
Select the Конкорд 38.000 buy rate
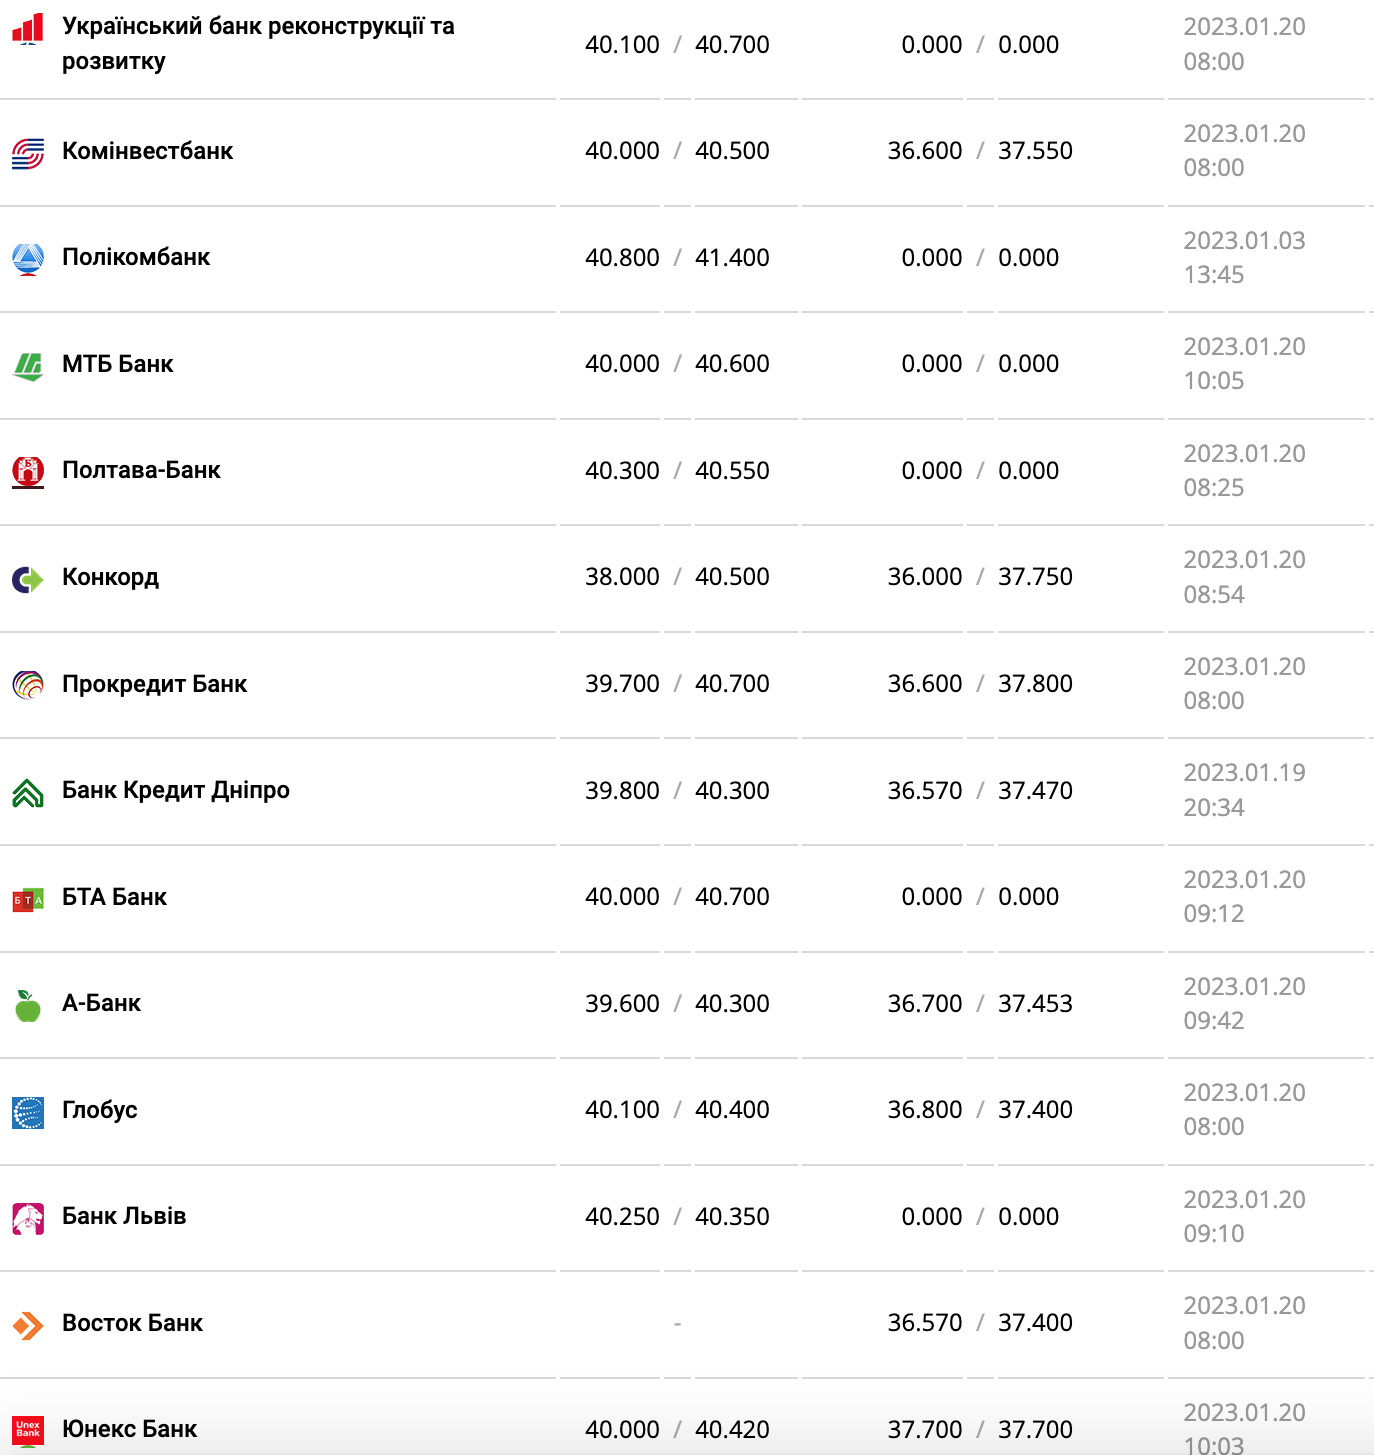[622, 577]
